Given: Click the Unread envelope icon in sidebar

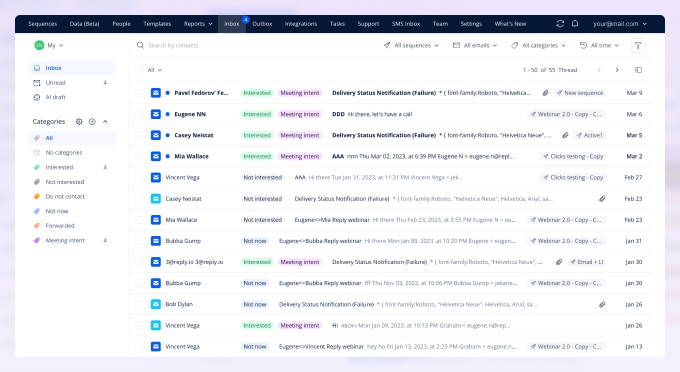Looking at the screenshot, I should [x=37, y=83].
